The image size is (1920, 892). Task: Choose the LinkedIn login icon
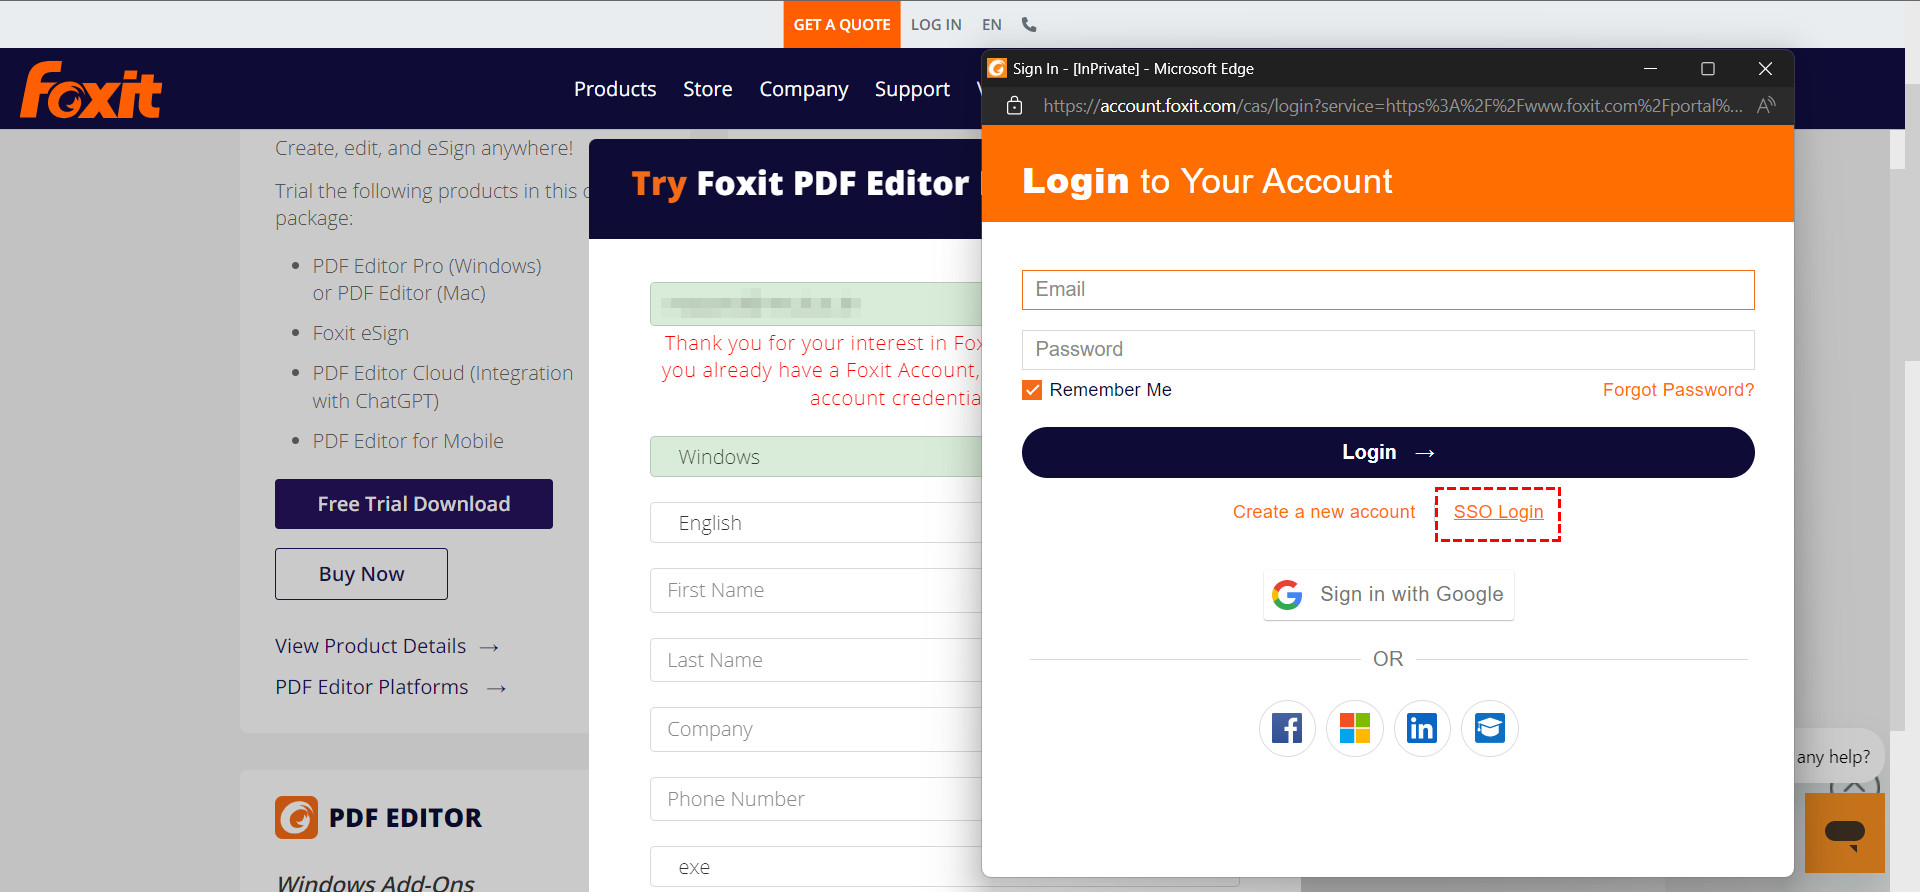click(x=1422, y=728)
